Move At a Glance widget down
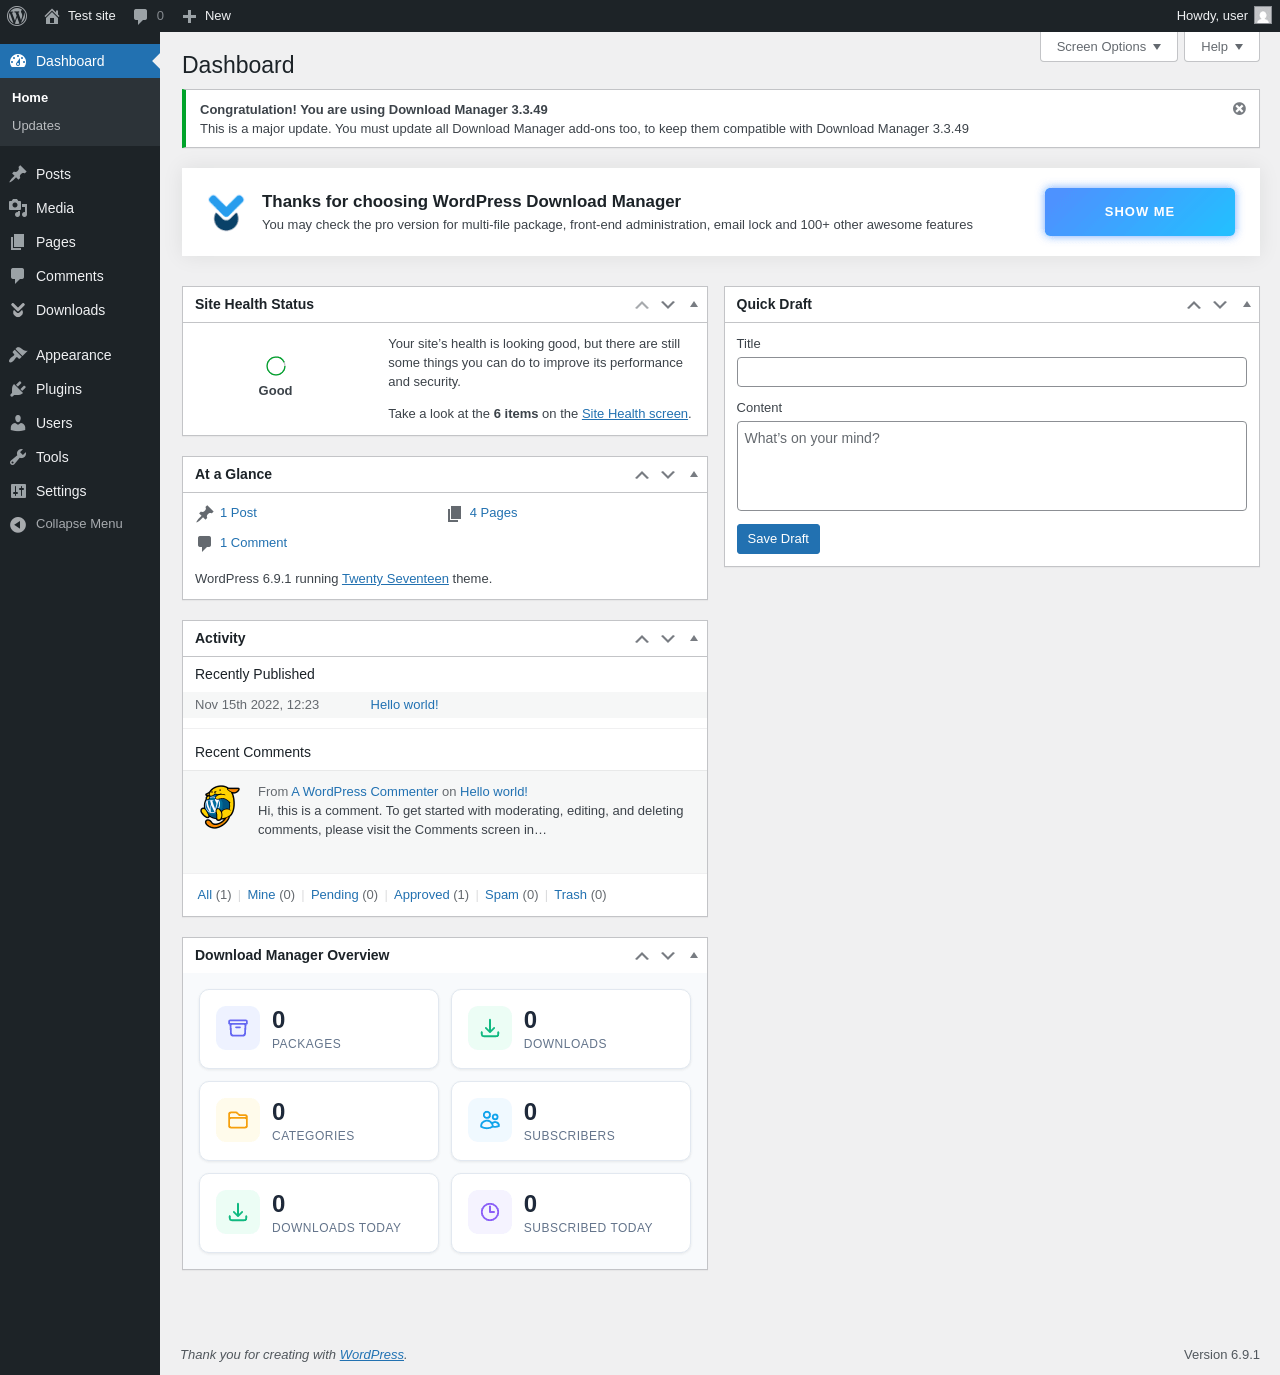 click(x=668, y=475)
